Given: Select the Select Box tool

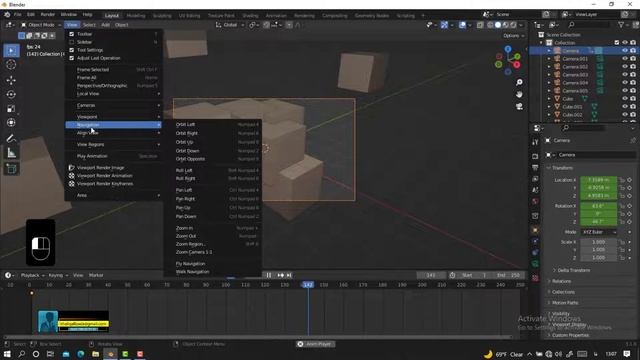Looking at the screenshot, I should click(11, 51).
